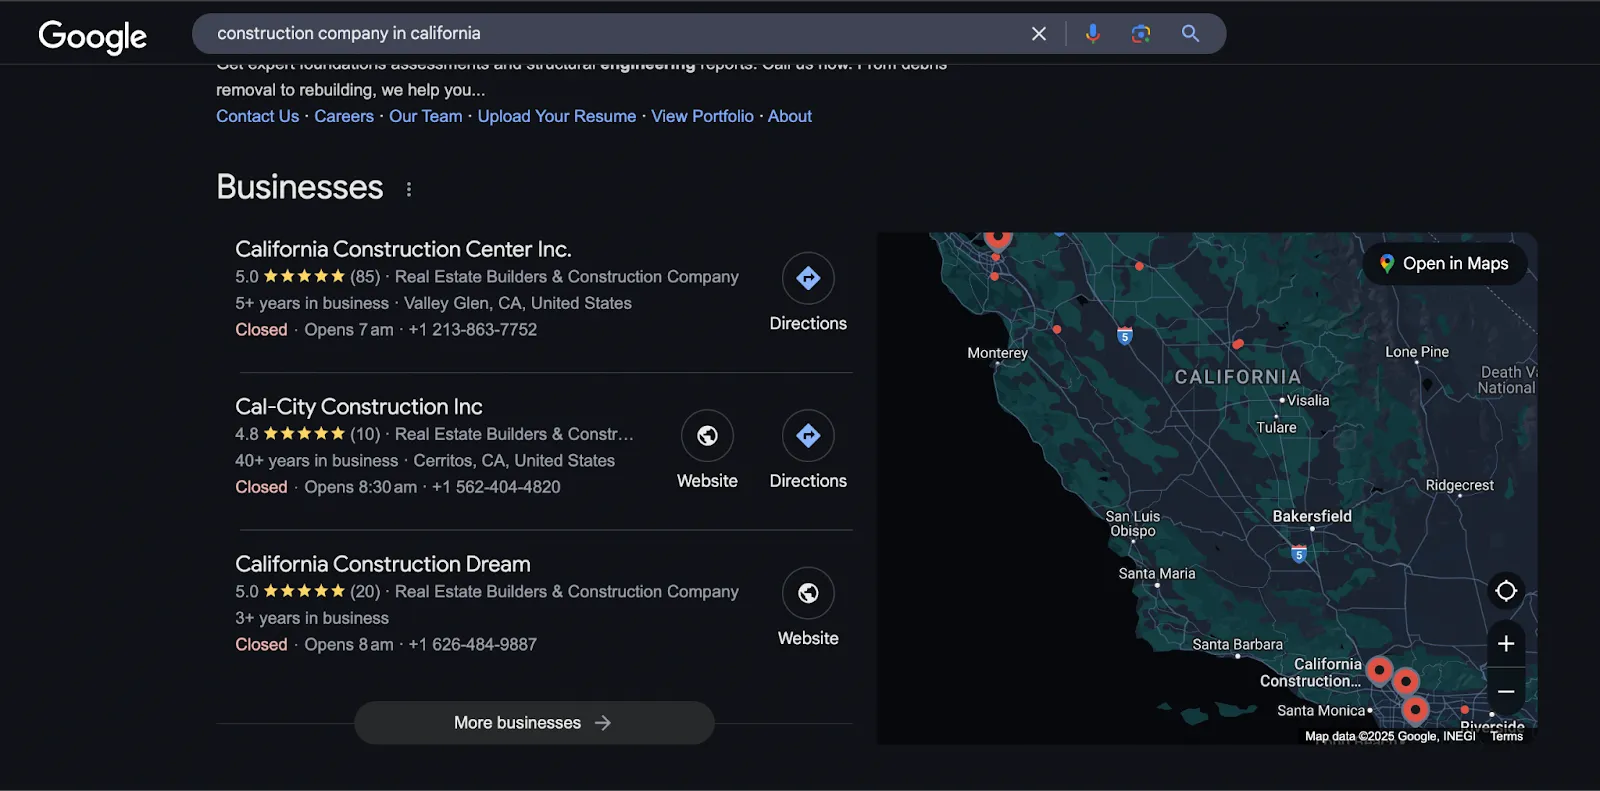Click the Visalia label on map
The height and width of the screenshot is (791, 1600).
click(1308, 400)
